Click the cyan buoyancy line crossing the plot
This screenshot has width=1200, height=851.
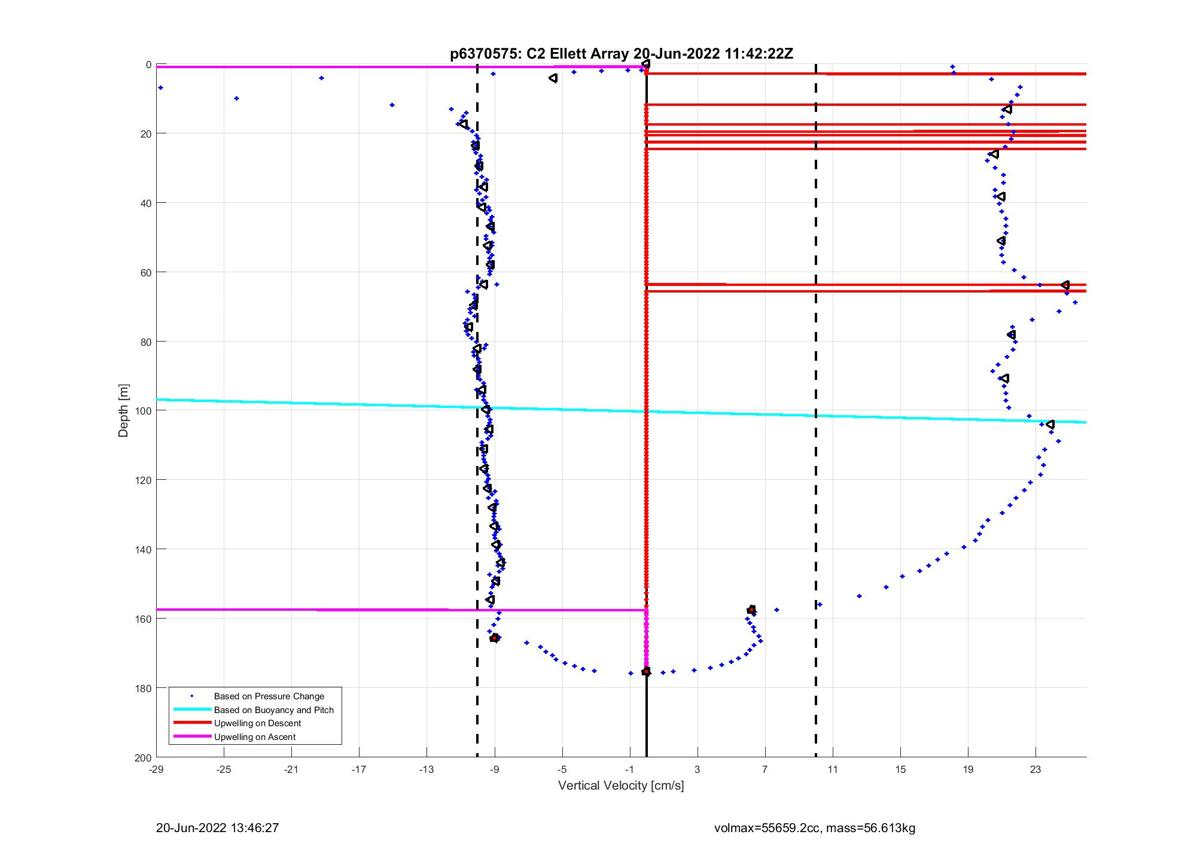click(x=621, y=411)
